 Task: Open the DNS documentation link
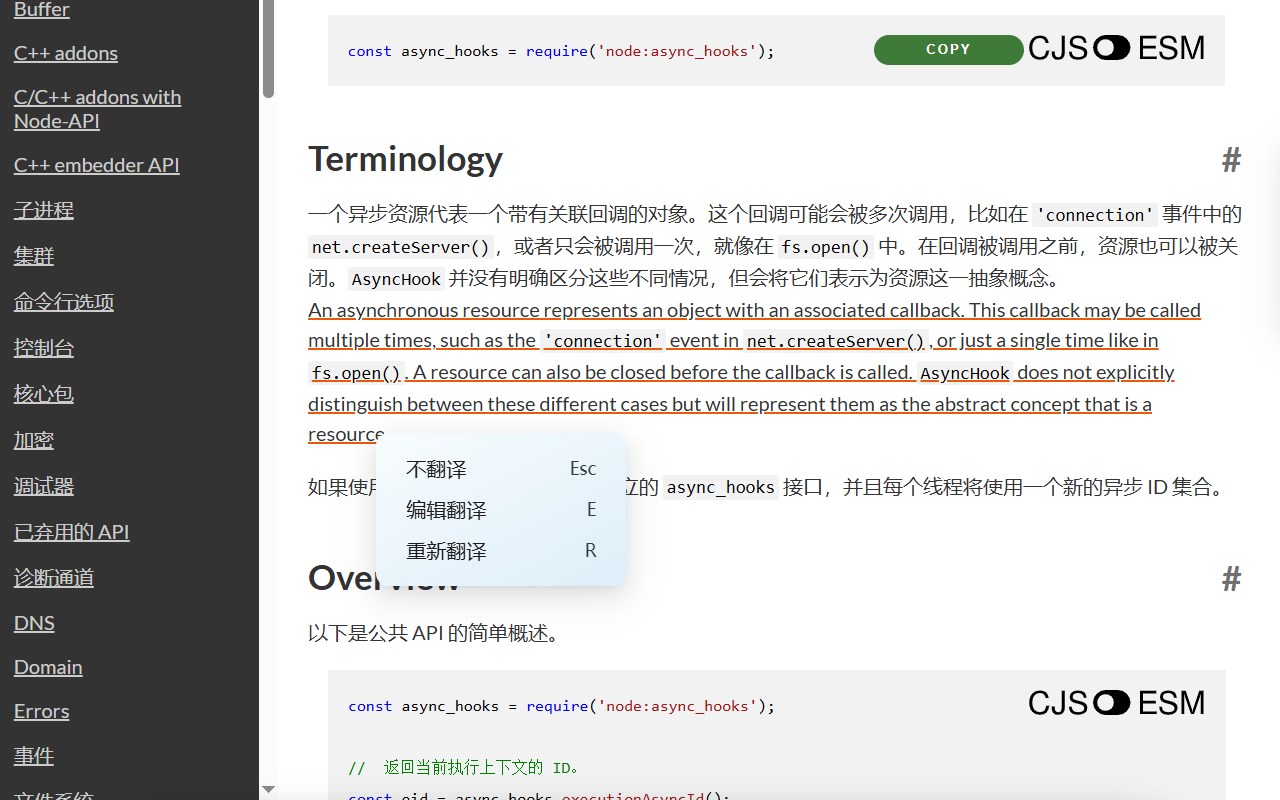click(34, 623)
